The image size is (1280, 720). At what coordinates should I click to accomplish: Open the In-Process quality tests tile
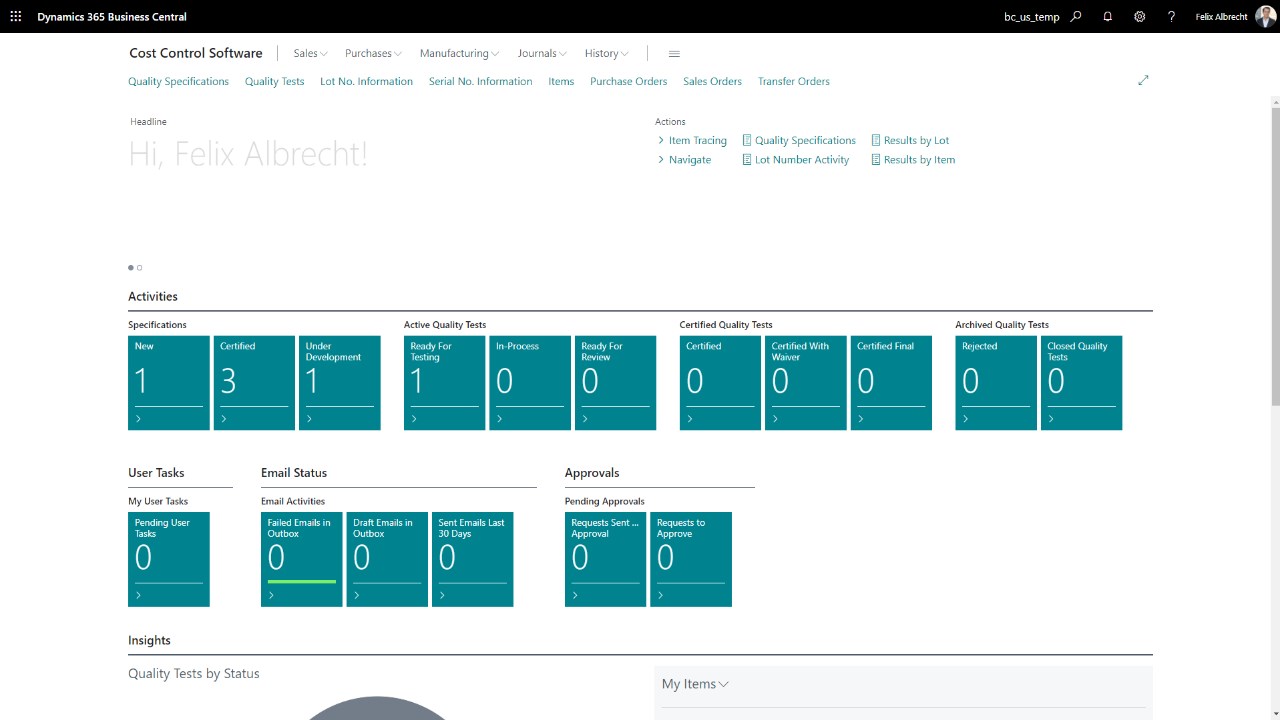[x=531, y=383]
